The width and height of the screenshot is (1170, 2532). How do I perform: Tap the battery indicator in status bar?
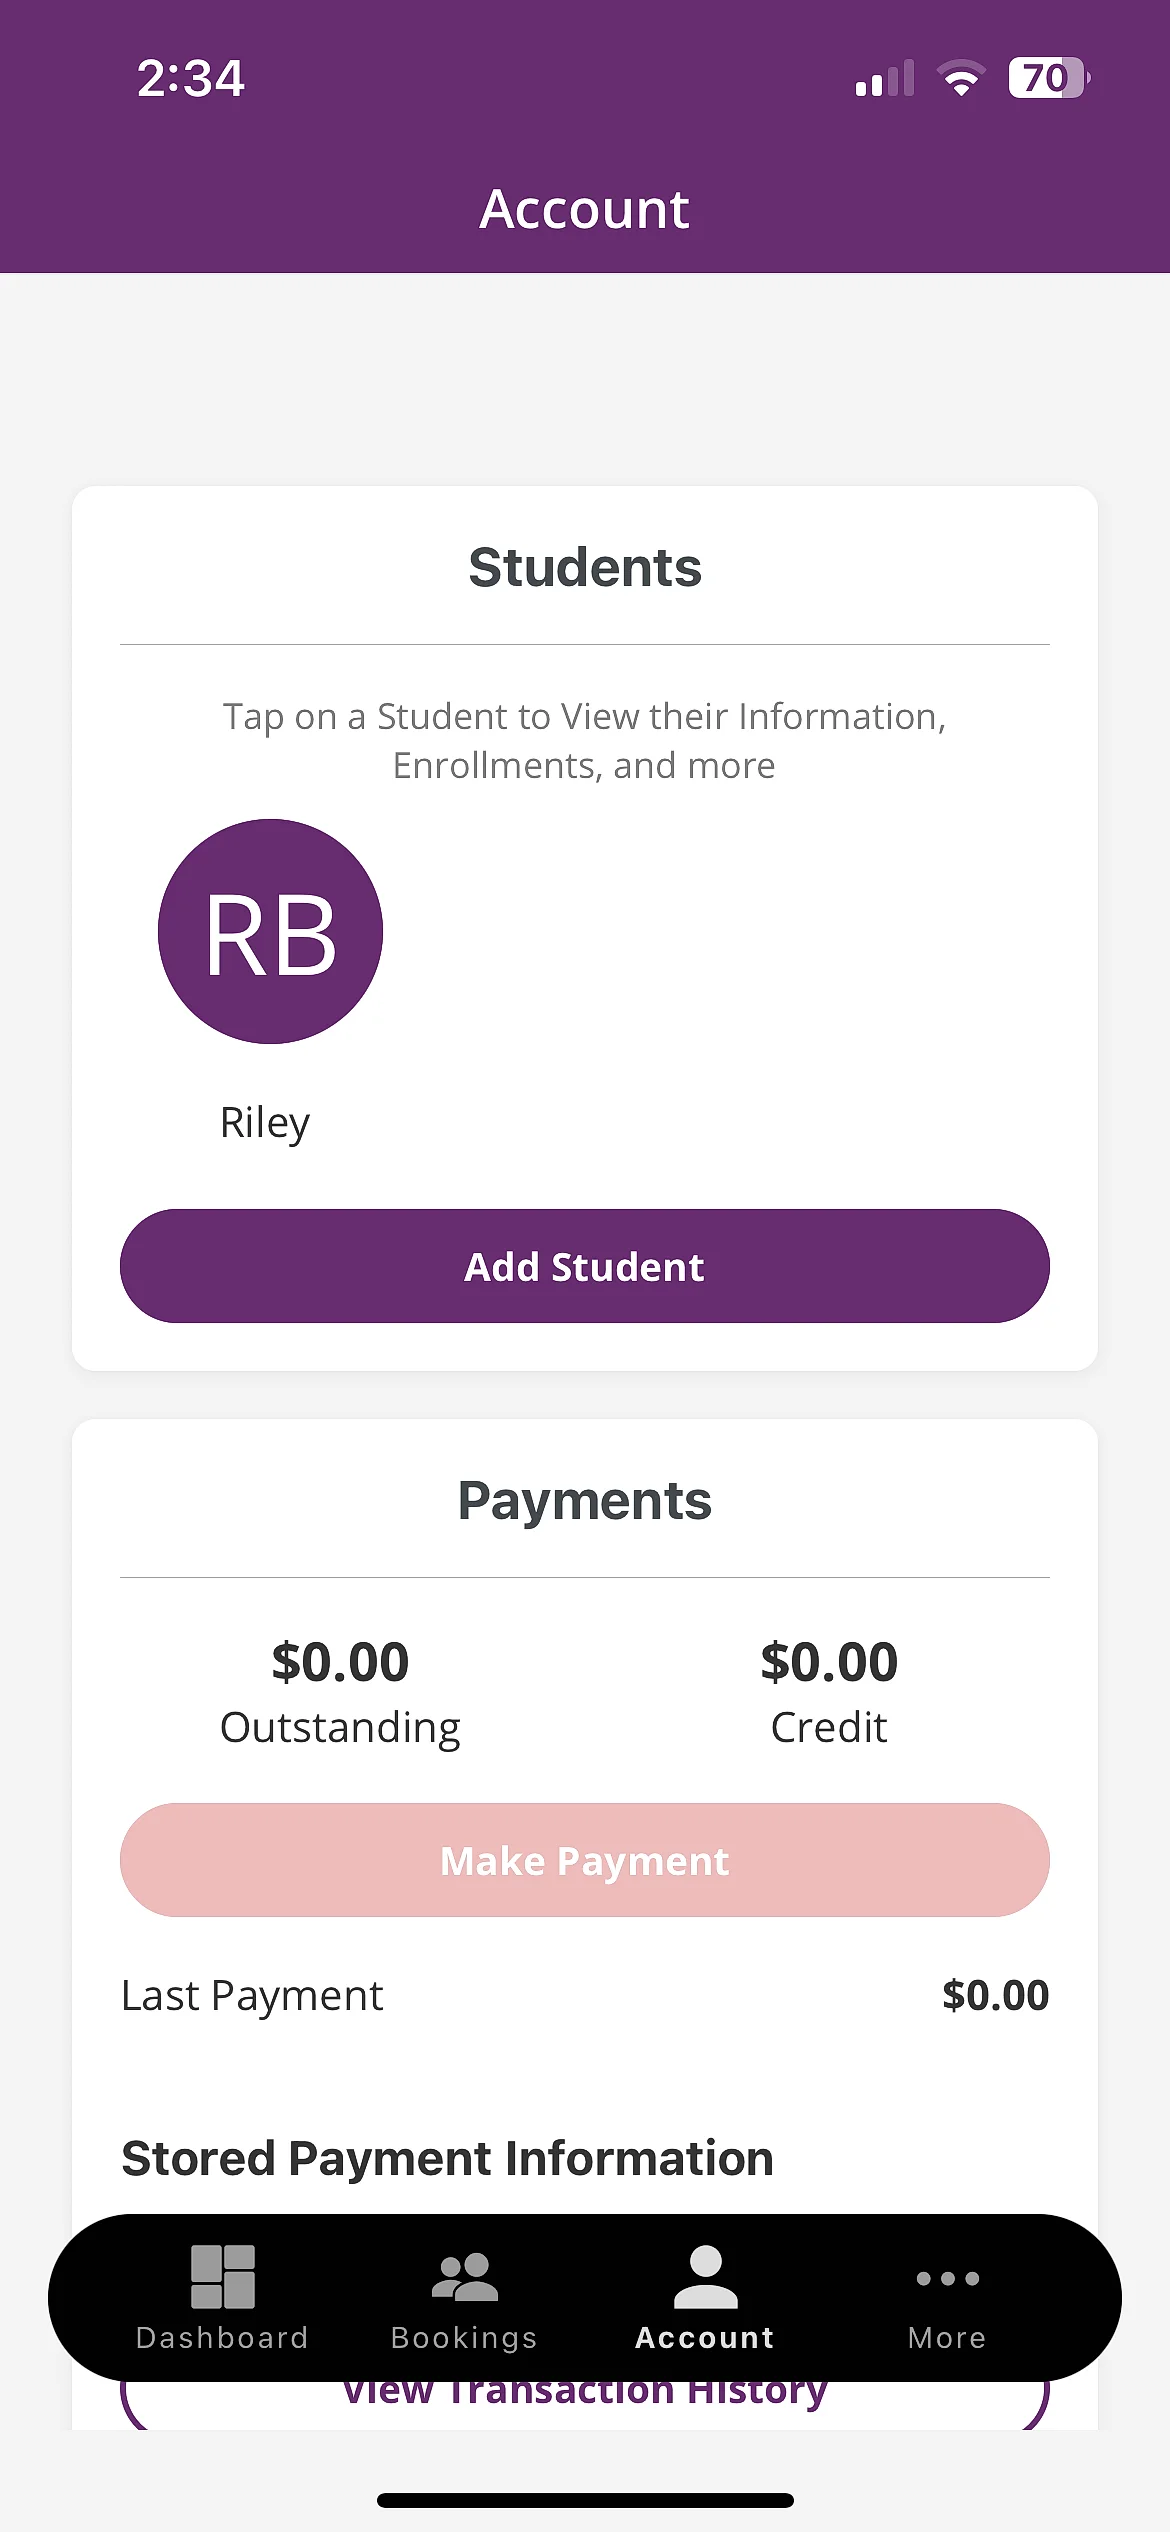1047,78
